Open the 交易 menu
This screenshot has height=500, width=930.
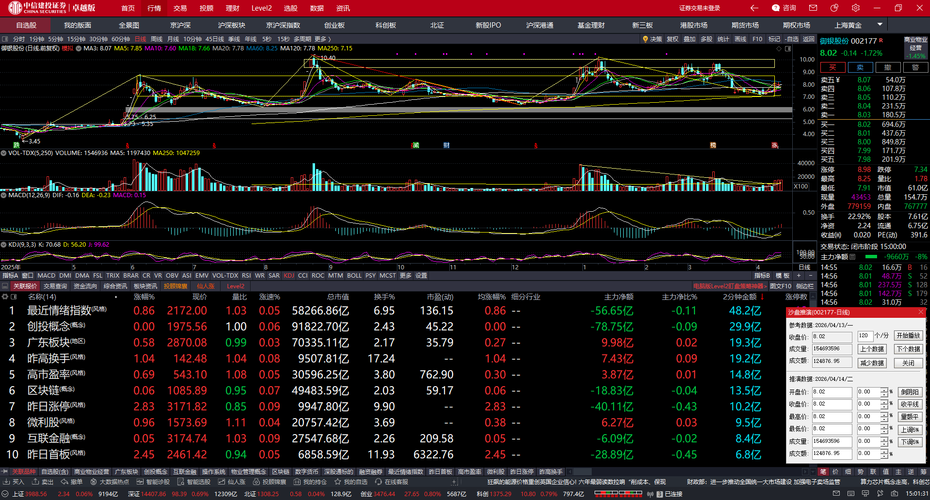point(180,8)
